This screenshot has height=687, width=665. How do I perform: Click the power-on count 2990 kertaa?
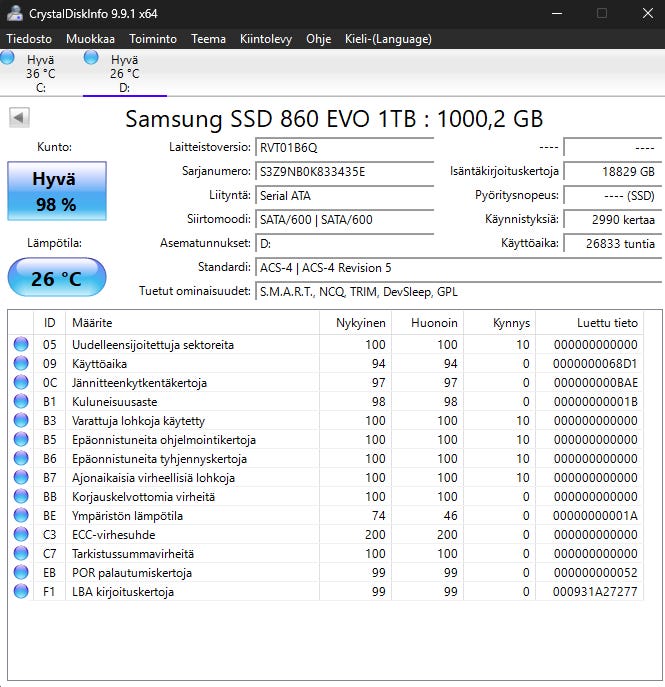612,220
